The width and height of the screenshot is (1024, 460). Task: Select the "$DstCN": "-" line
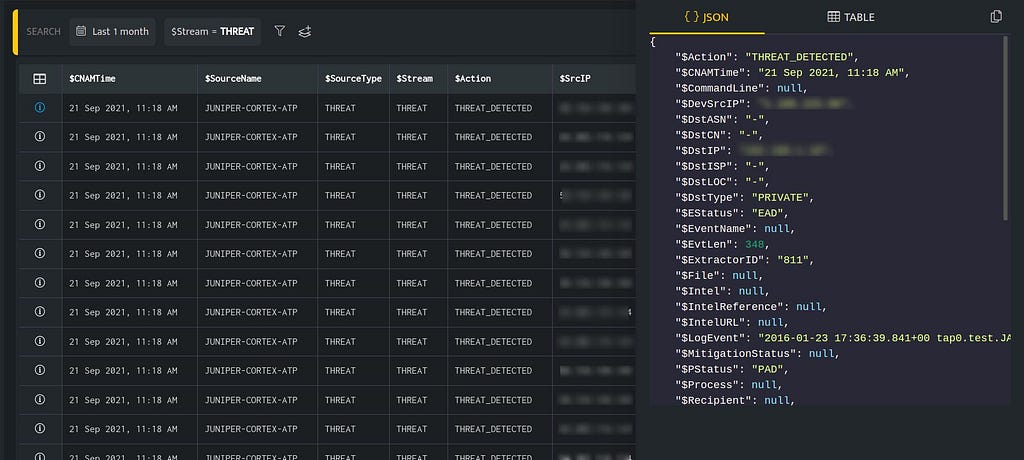(x=720, y=135)
